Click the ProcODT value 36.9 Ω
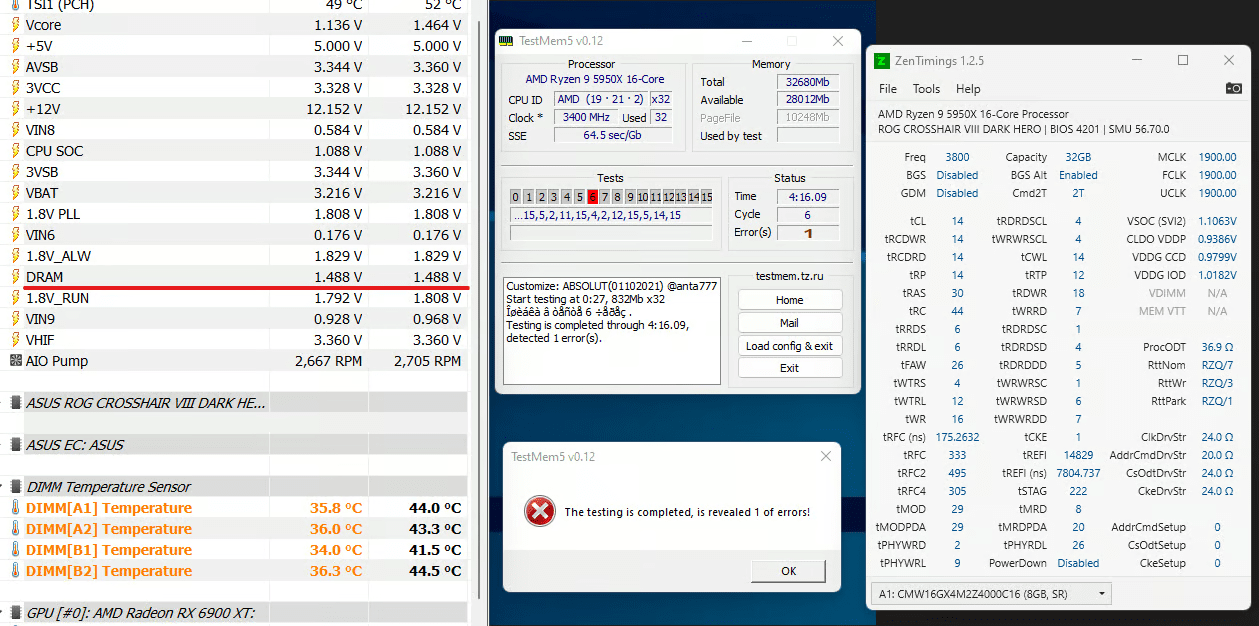The width and height of the screenshot is (1259, 626). tap(1217, 347)
